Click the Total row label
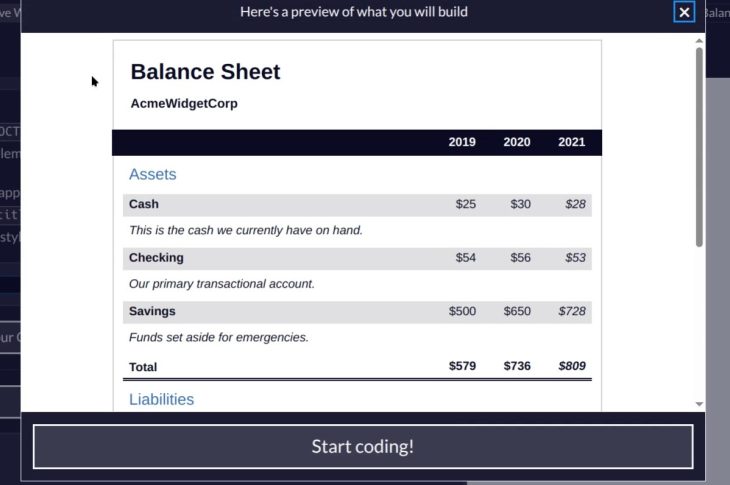Image resolution: width=730 pixels, height=485 pixels. point(143,367)
